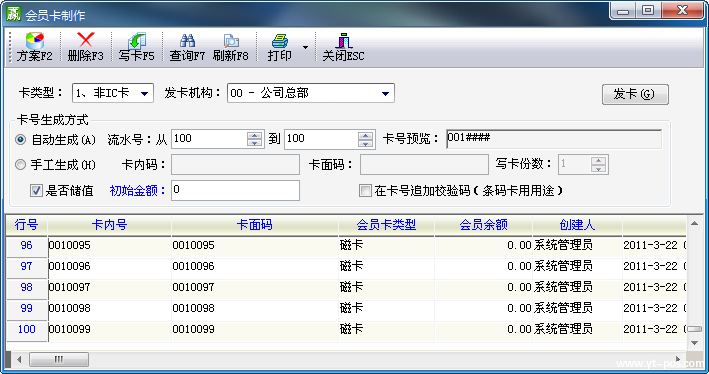
Task: Click the 卡号预览 preview field
Action: click(554, 139)
